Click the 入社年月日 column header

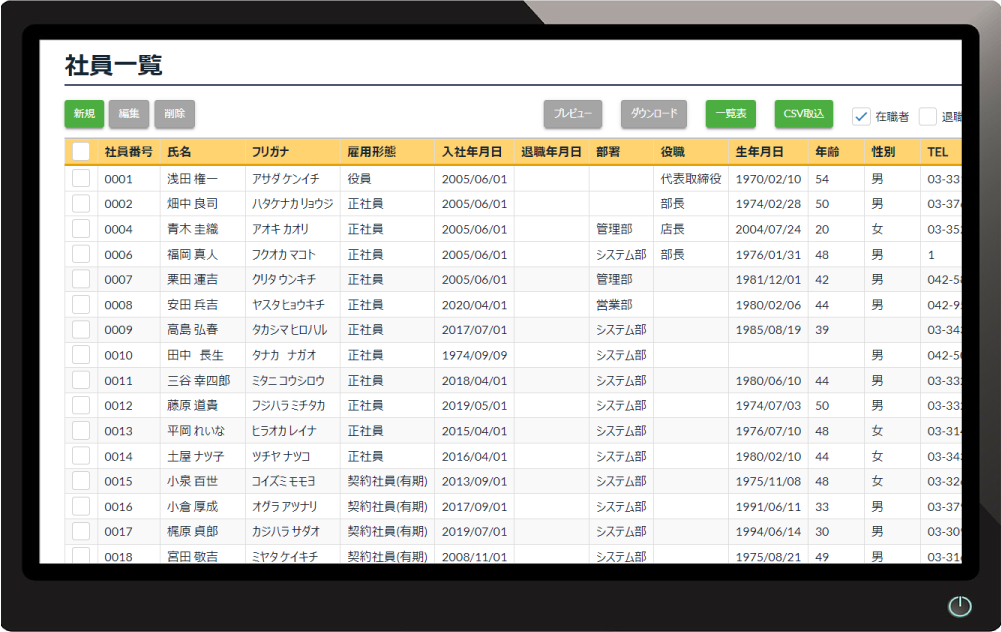[472, 152]
